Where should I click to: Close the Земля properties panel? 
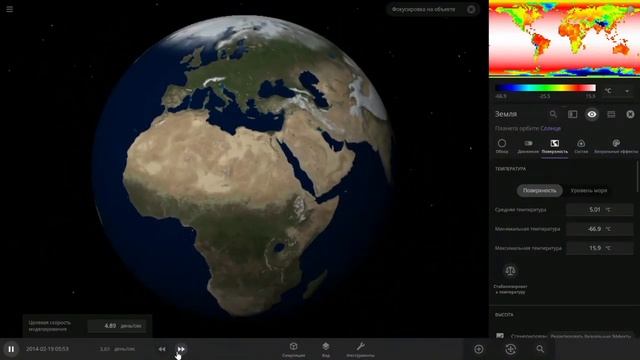tap(630, 114)
